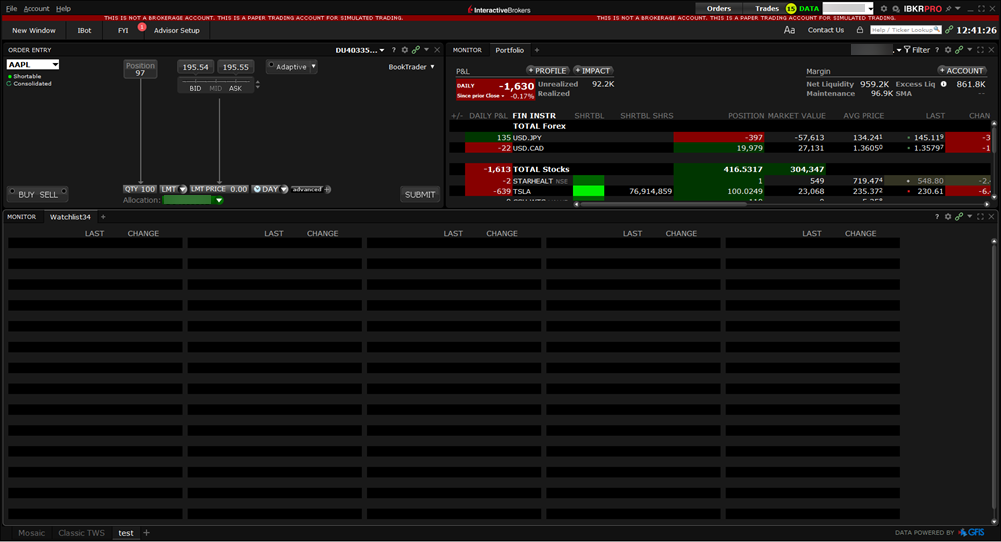This screenshot has height=542, width=1001.
Task: Open the DAY time-in-force dropdown
Action: 284,190
